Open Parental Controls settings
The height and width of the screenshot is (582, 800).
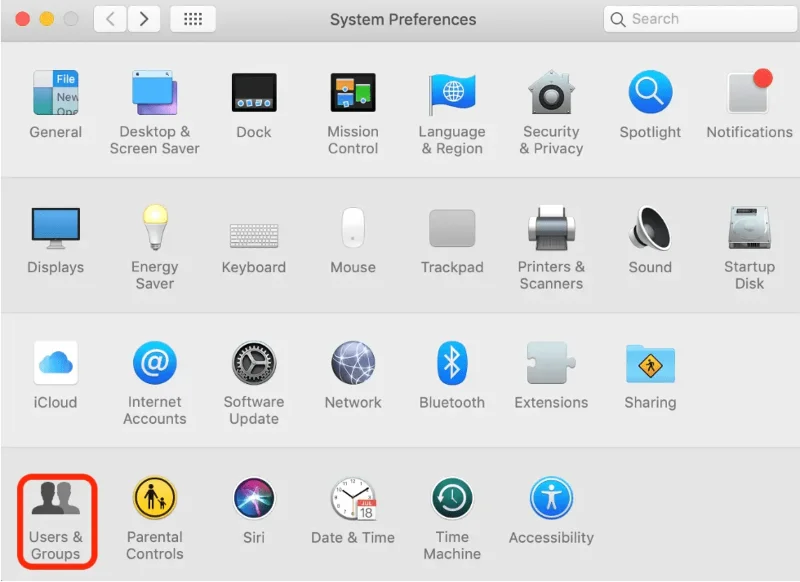tap(155, 499)
